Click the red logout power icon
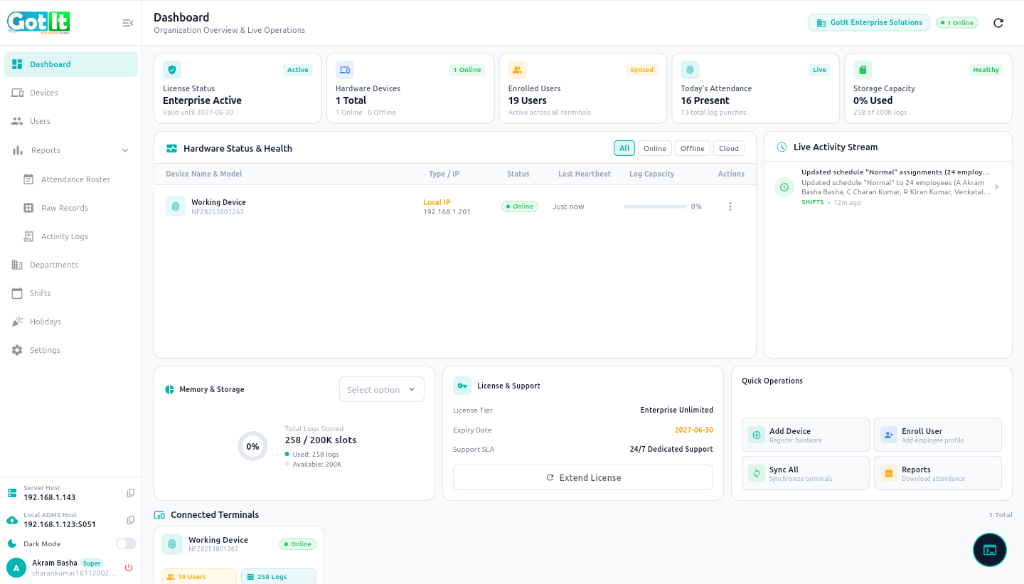The width and height of the screenshot is (1024, 584). (129, 568)
